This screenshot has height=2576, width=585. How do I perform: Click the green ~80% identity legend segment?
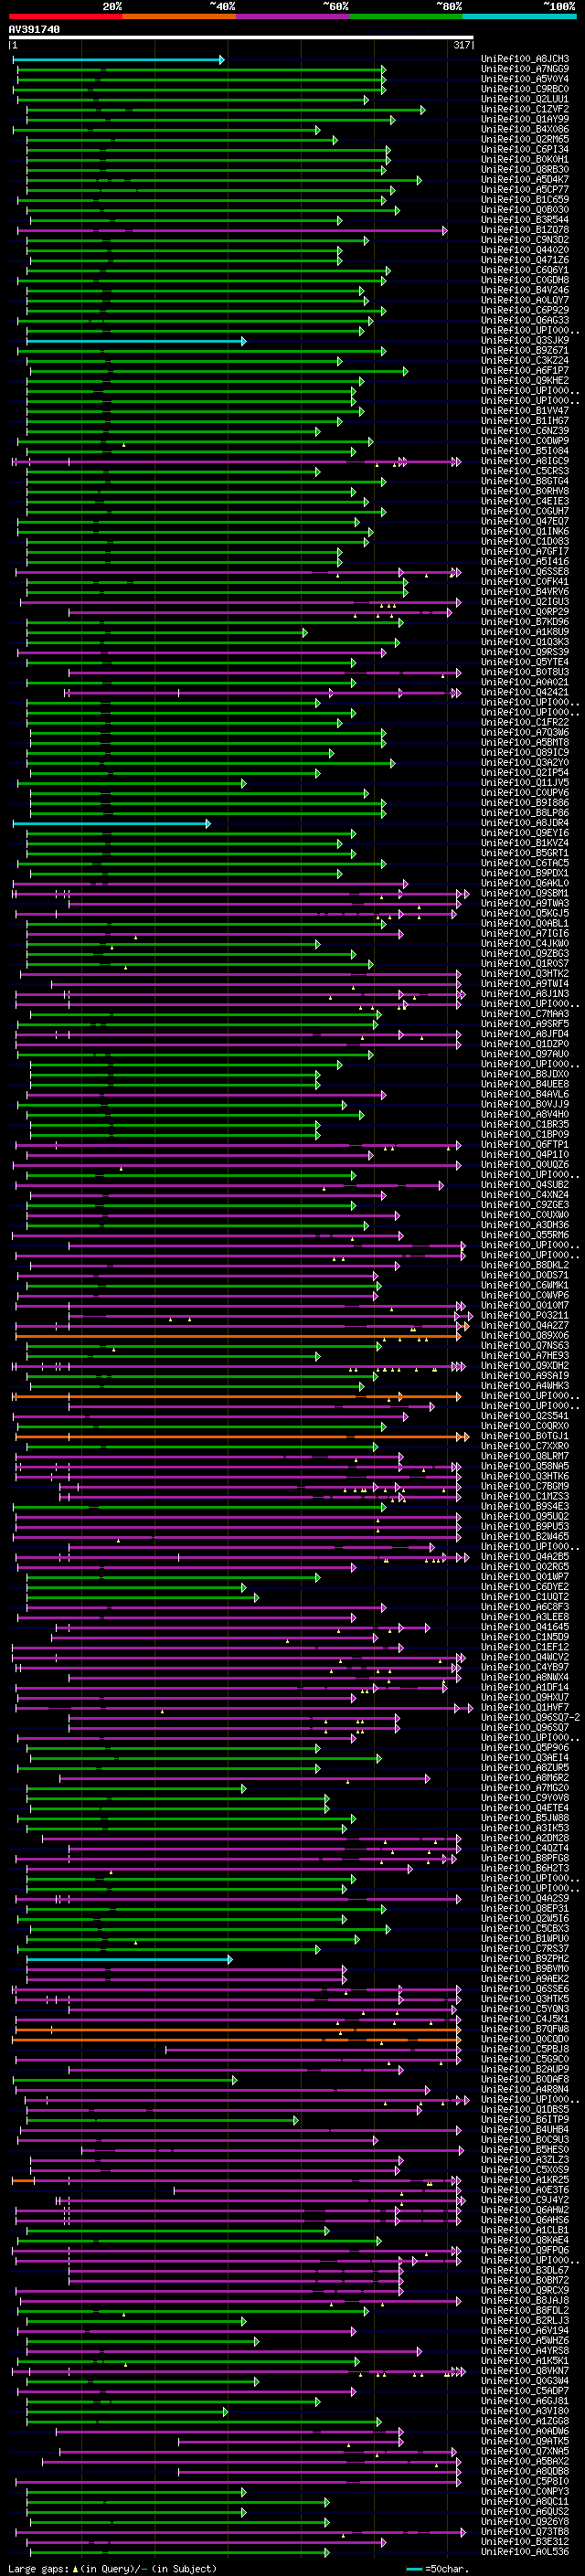pos(406,16)
